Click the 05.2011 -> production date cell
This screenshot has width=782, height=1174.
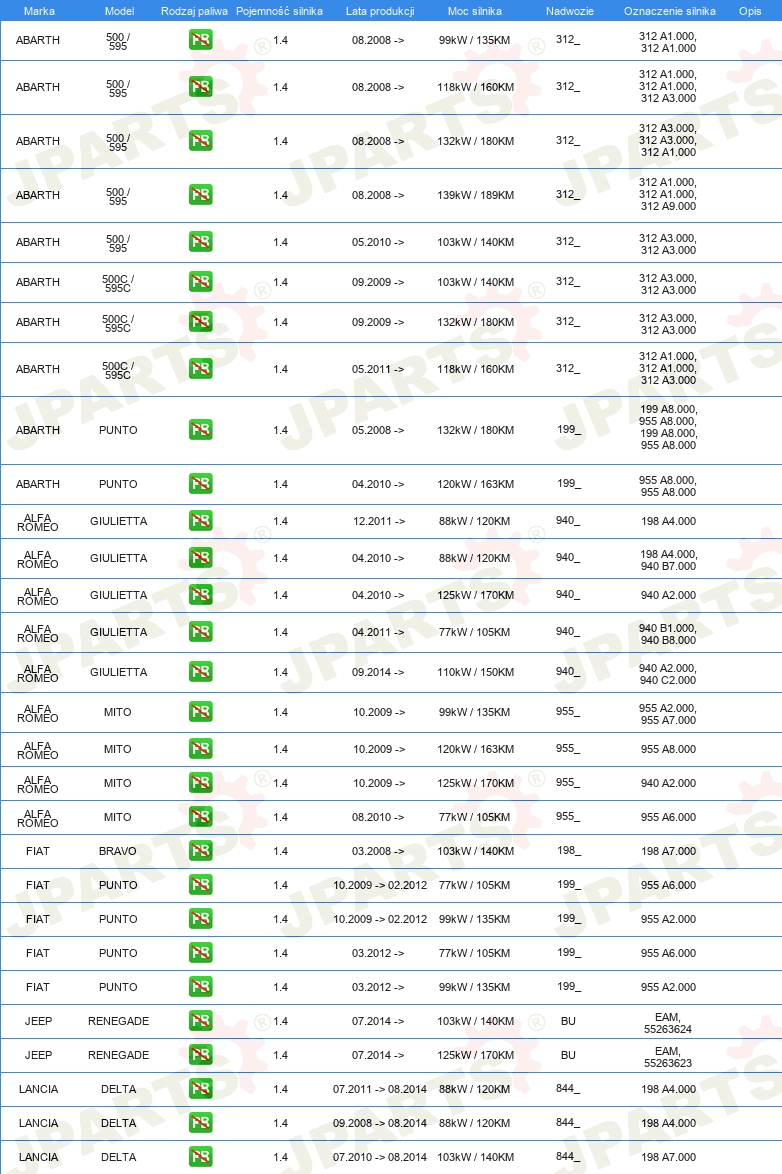click(378, 369)
